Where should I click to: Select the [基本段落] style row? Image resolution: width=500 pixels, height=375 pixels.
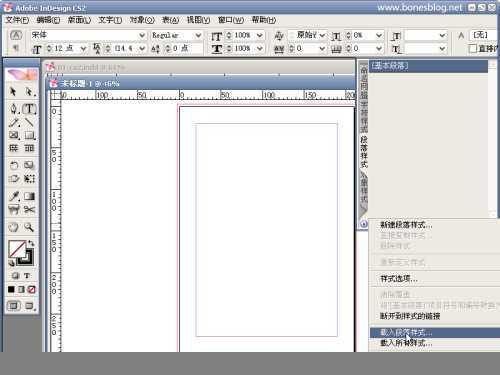[x=428, y=66]
